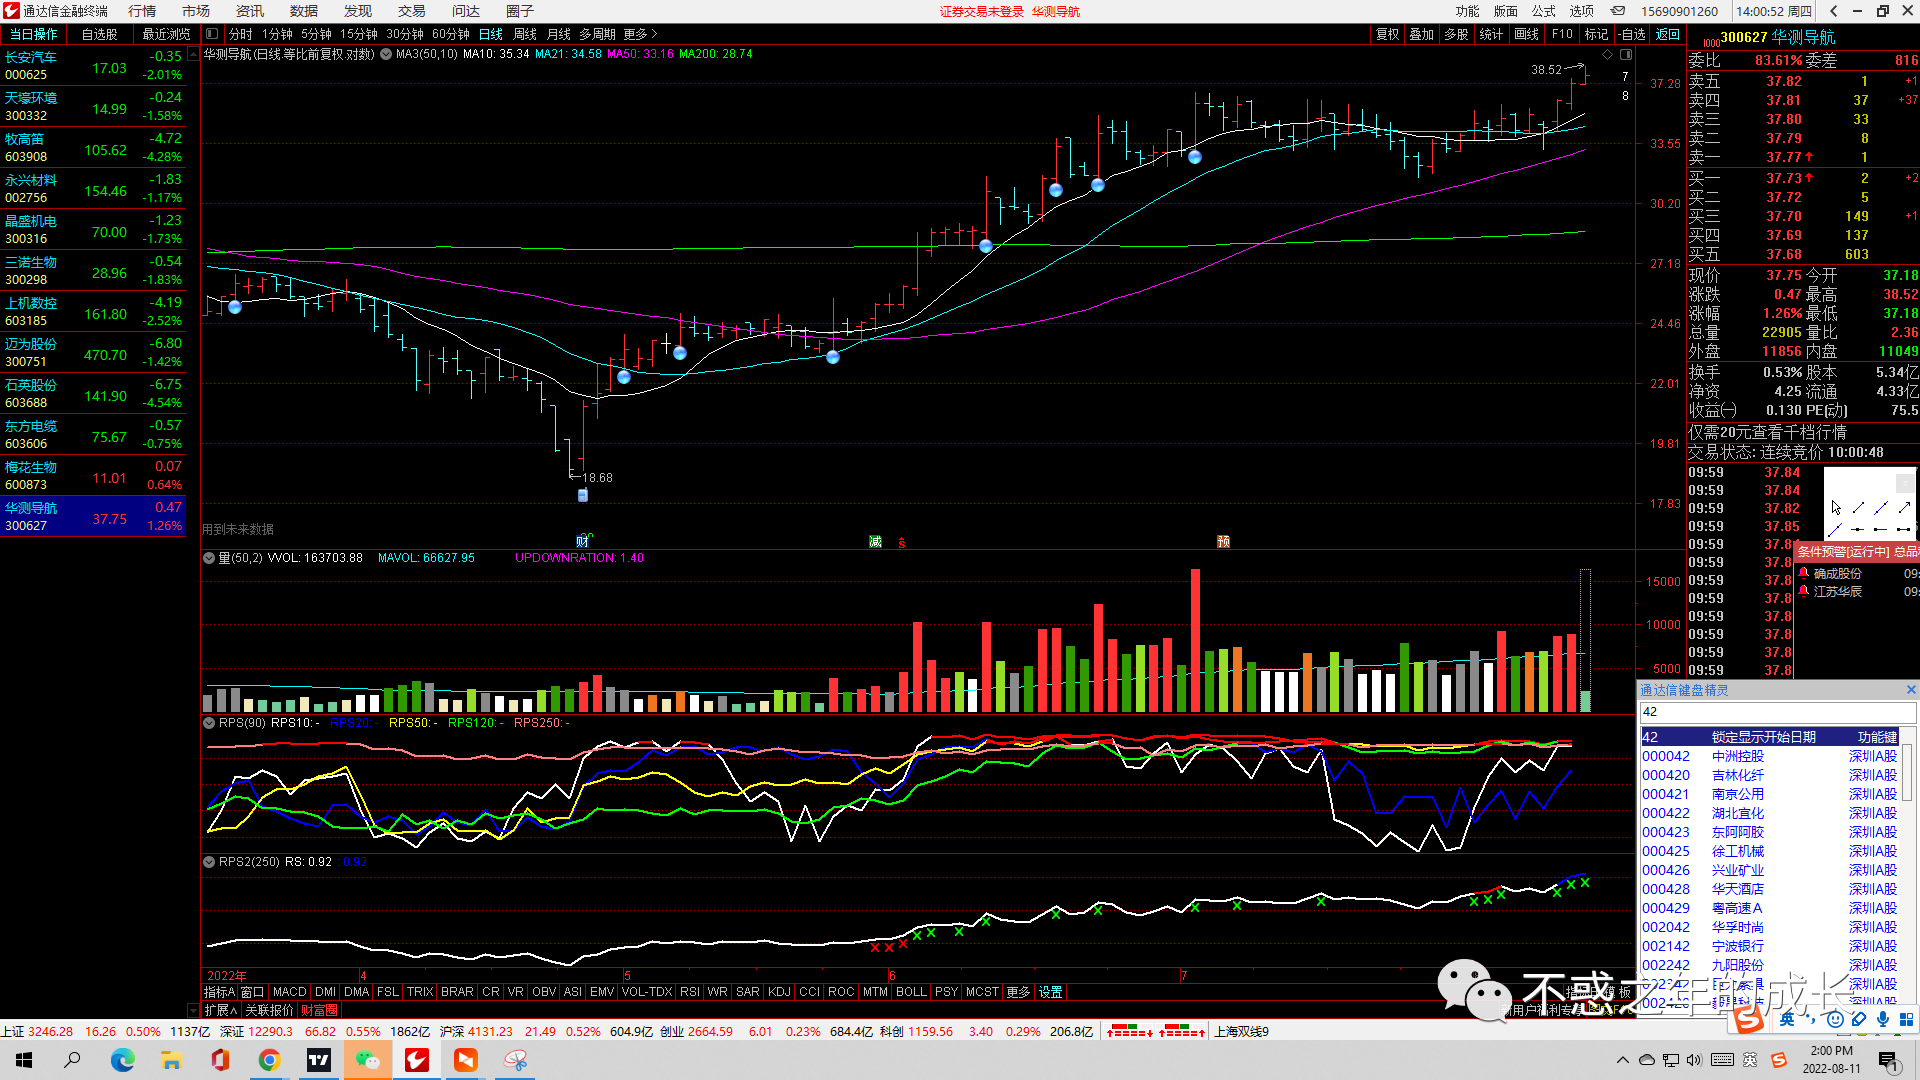The image size is (1920, 1080).
Task: Click Sogou input microphone icon
Action: point(1883,1019)
